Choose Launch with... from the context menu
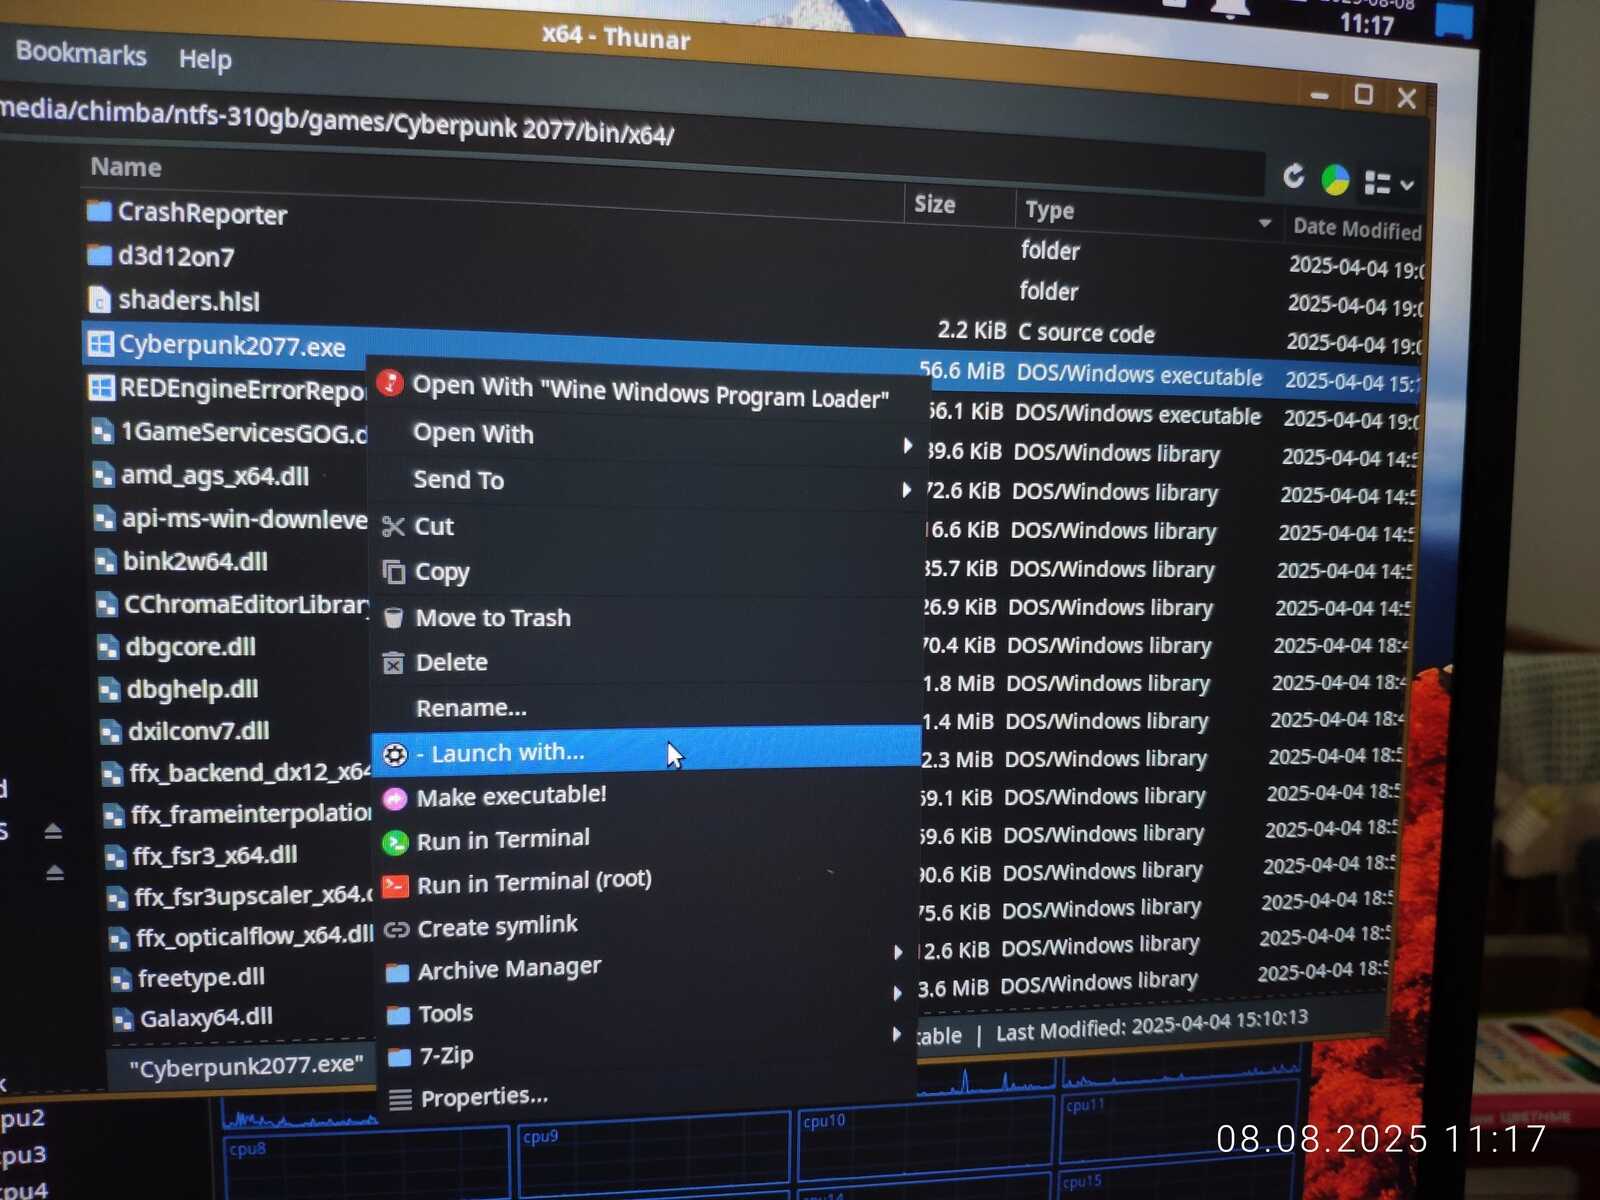The image size is (1600, 1200). [x=646, y=752]
